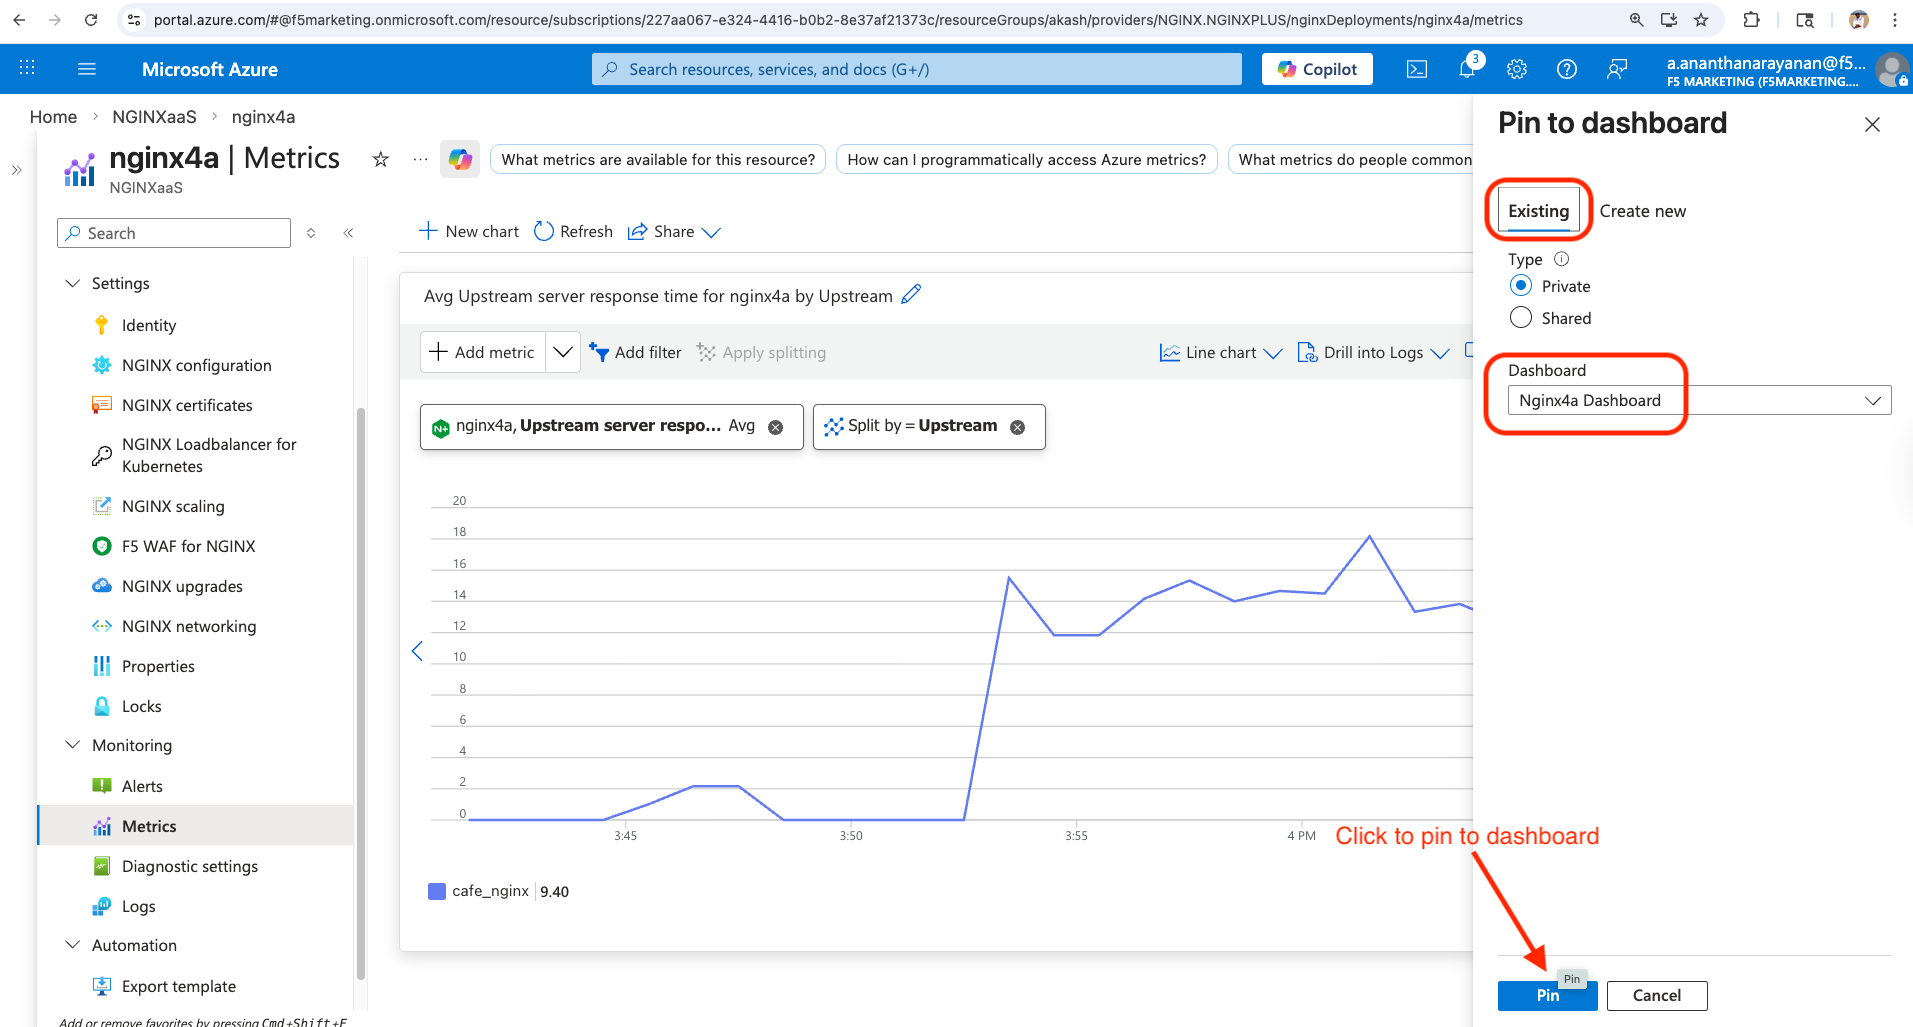Collapse the Monitoring section
This screenshot has height=1027, width=1913.
(72, 745)
